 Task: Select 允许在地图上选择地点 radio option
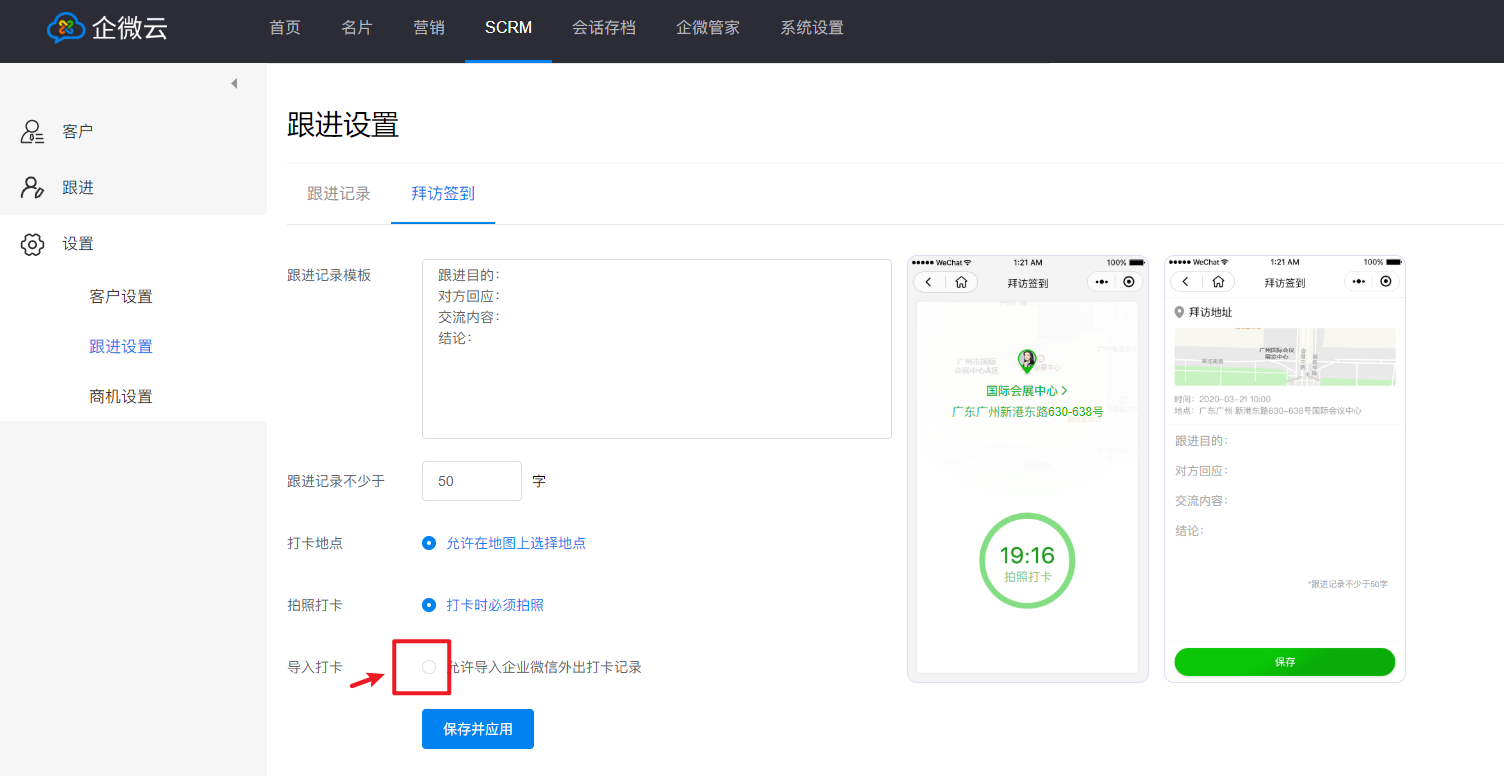point(429,543)
